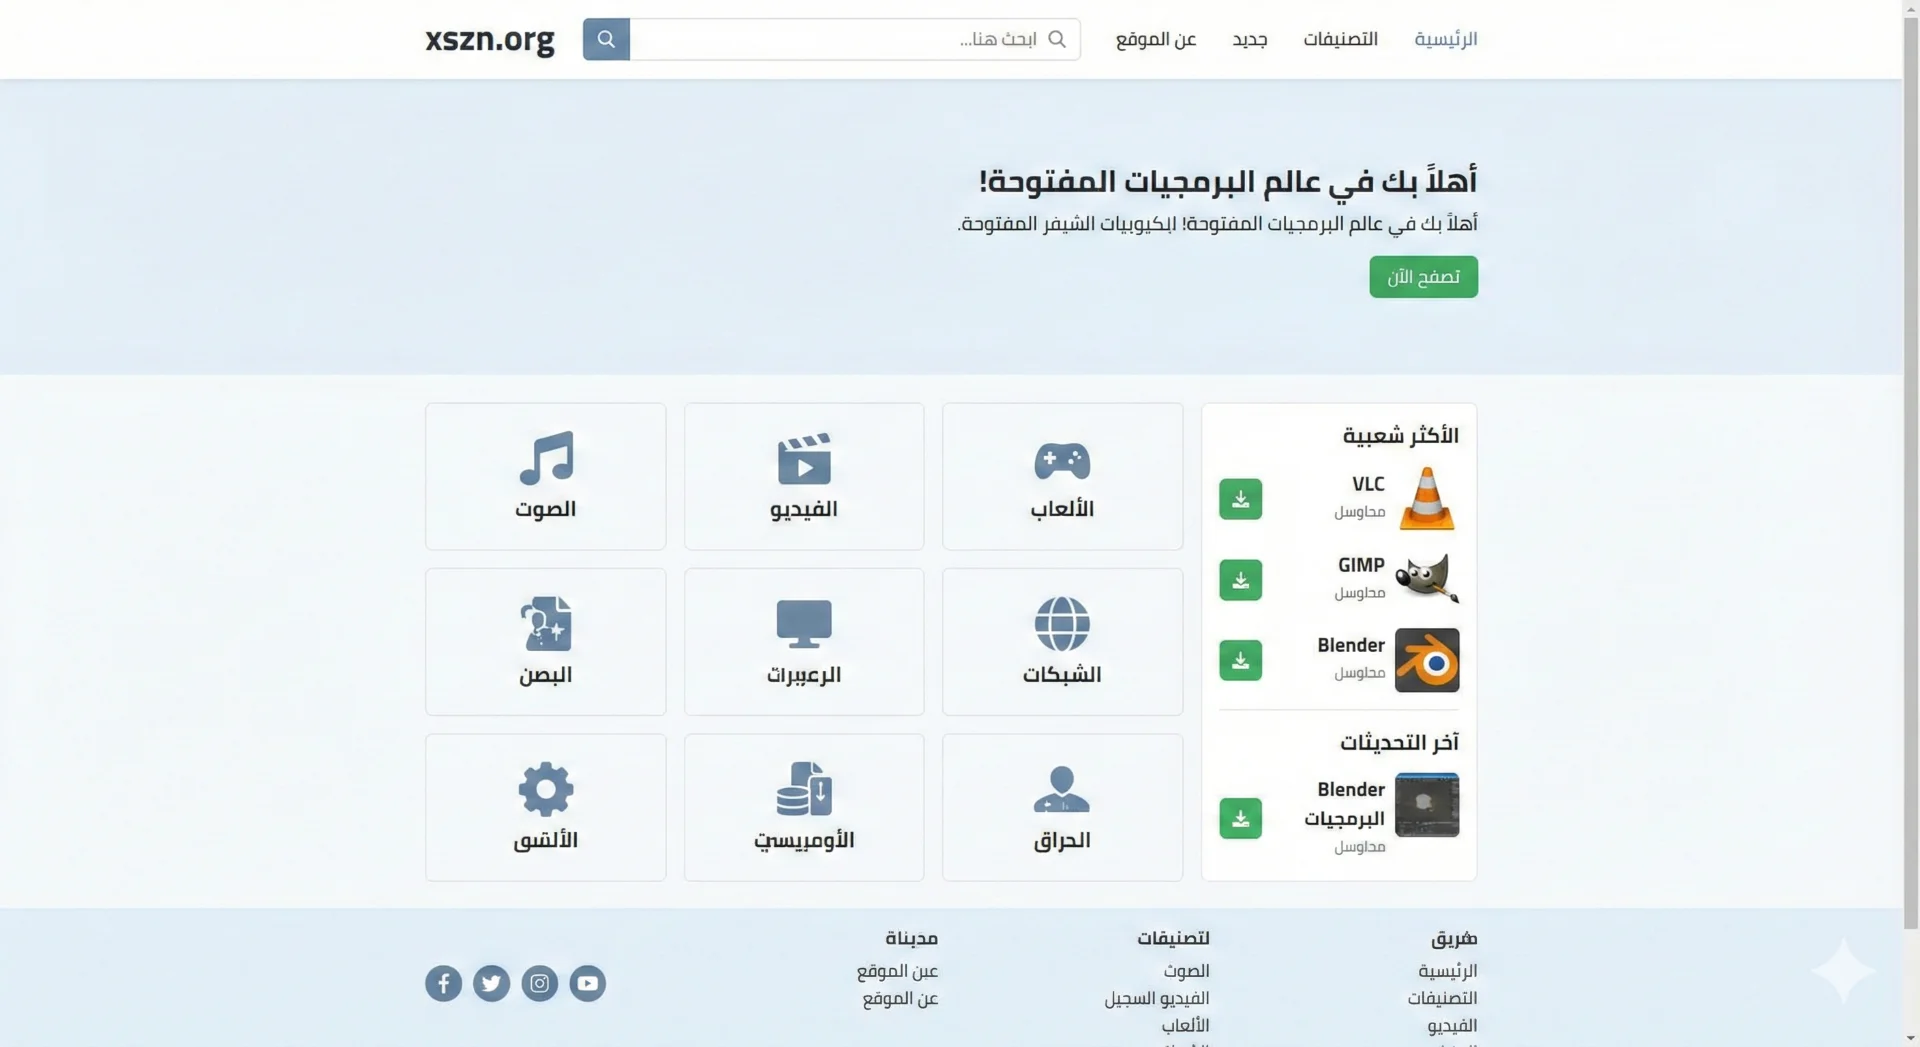The width and height of the screenshot is (1920, 1047).
Task: Follow the عن الموقع header link
Action: (x=1155, y=39)
